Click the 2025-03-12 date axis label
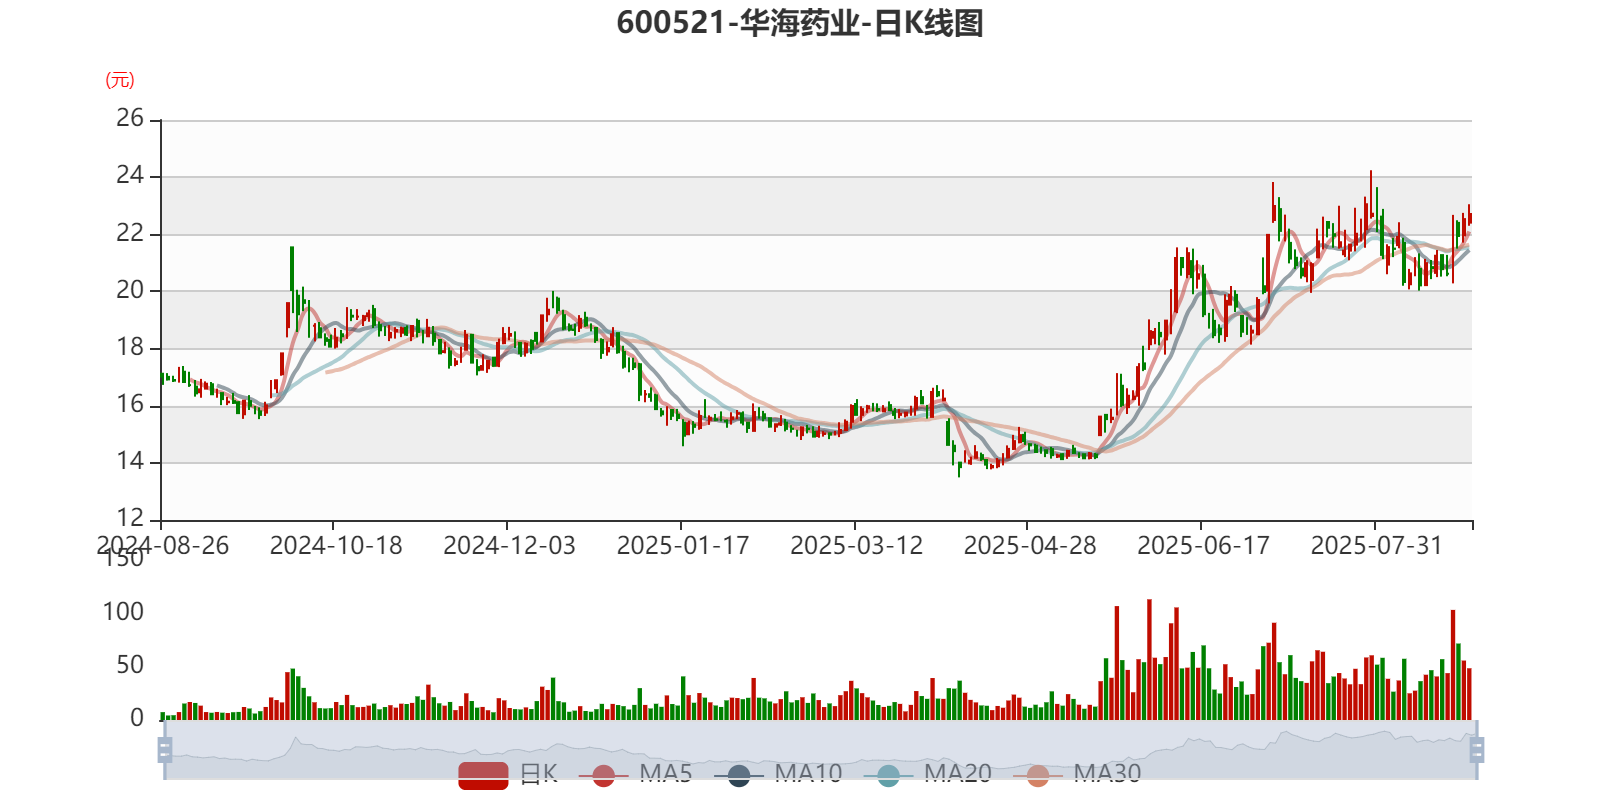Viewport: 1600px width, 800px height. (856, 546)
